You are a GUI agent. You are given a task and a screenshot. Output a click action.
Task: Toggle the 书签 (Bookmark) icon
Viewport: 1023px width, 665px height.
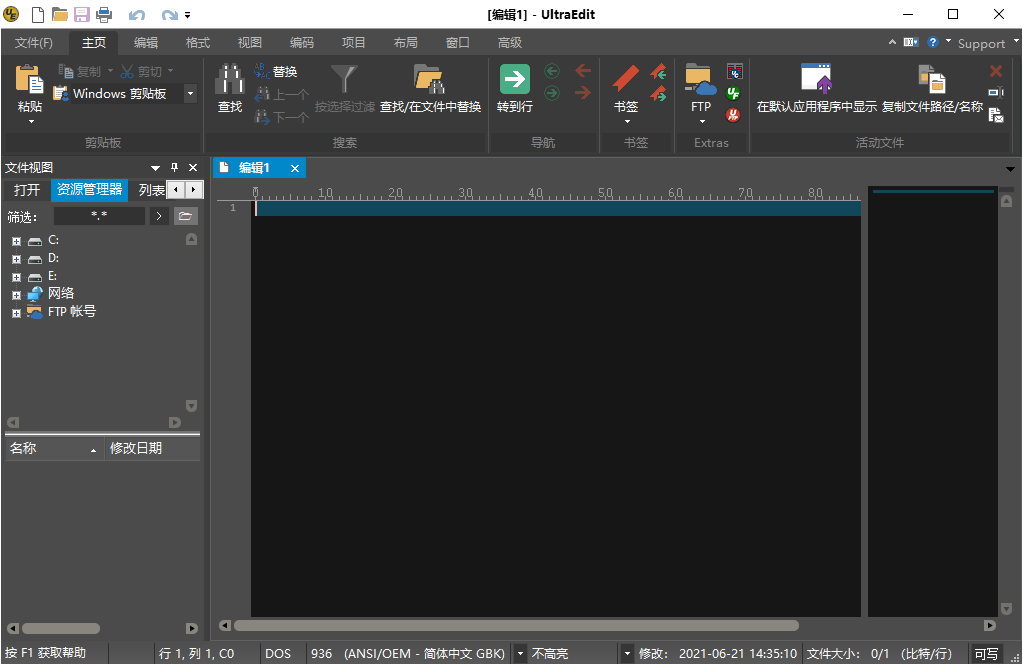[626, 79]
